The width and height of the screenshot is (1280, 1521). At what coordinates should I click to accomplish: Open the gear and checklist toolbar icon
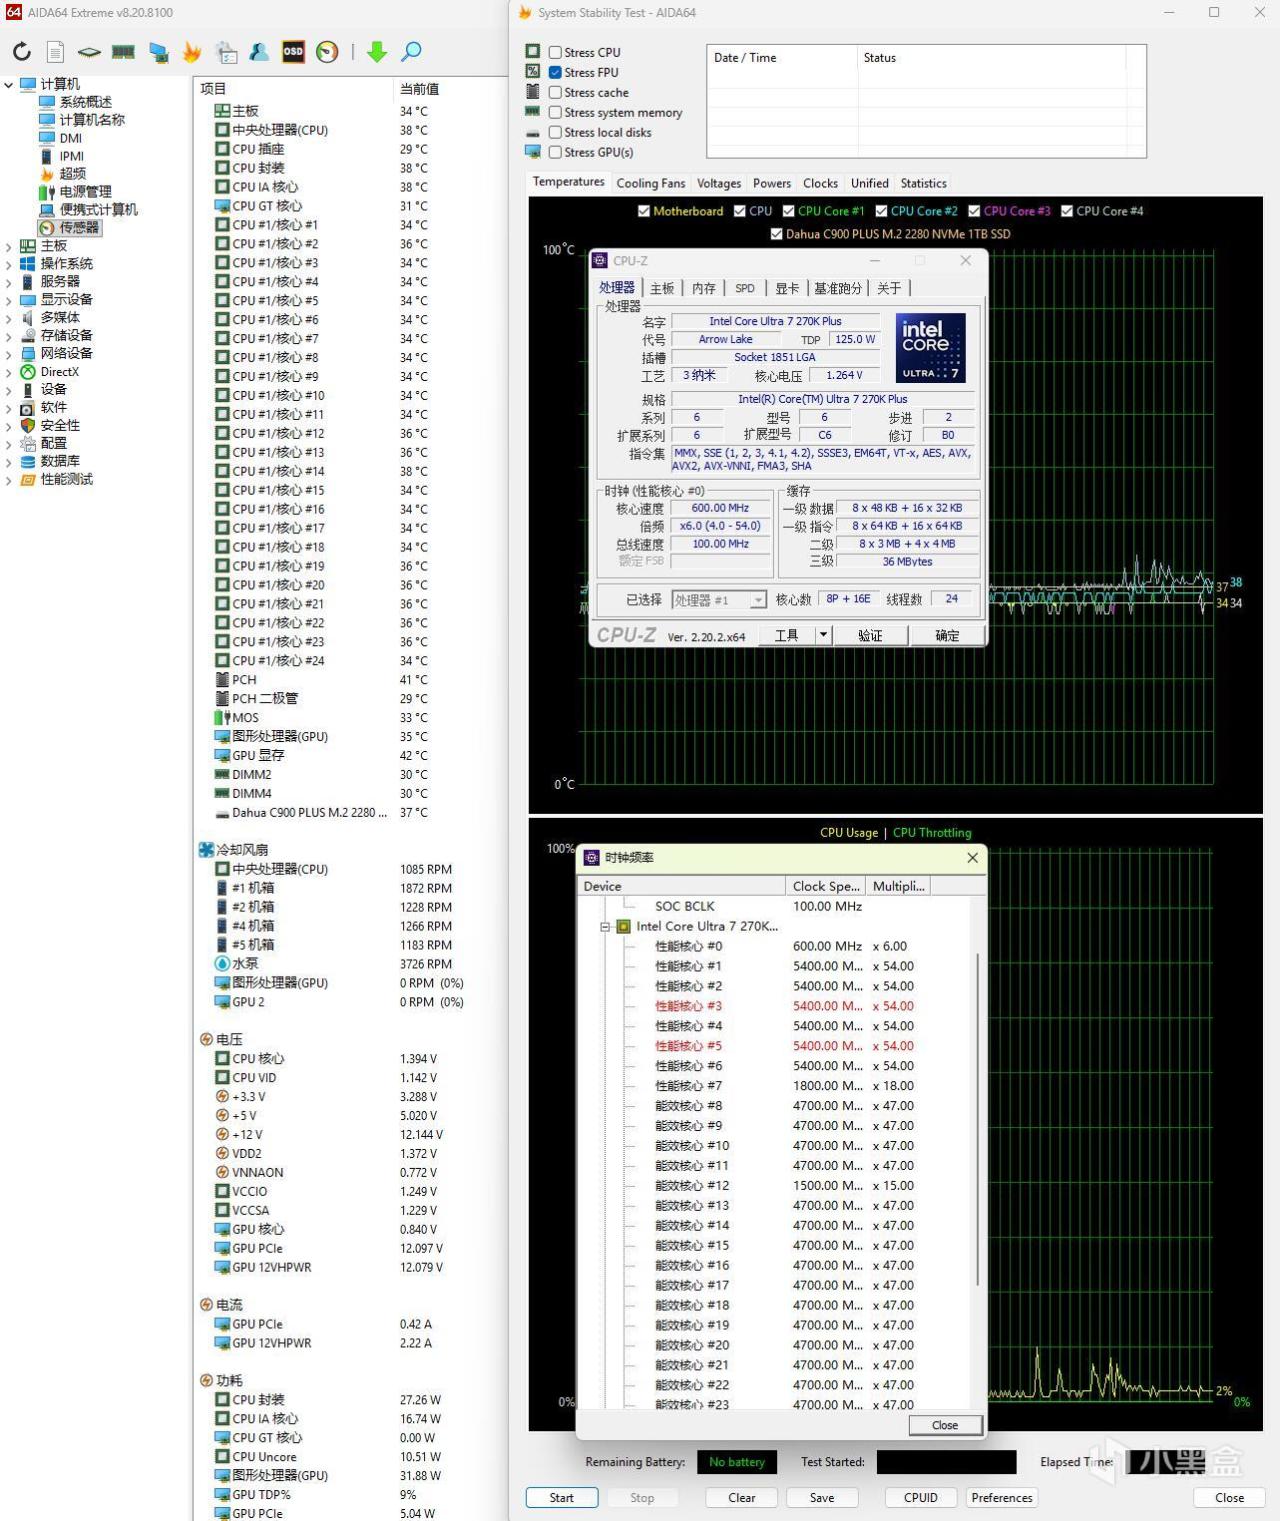tap(227, 52)
